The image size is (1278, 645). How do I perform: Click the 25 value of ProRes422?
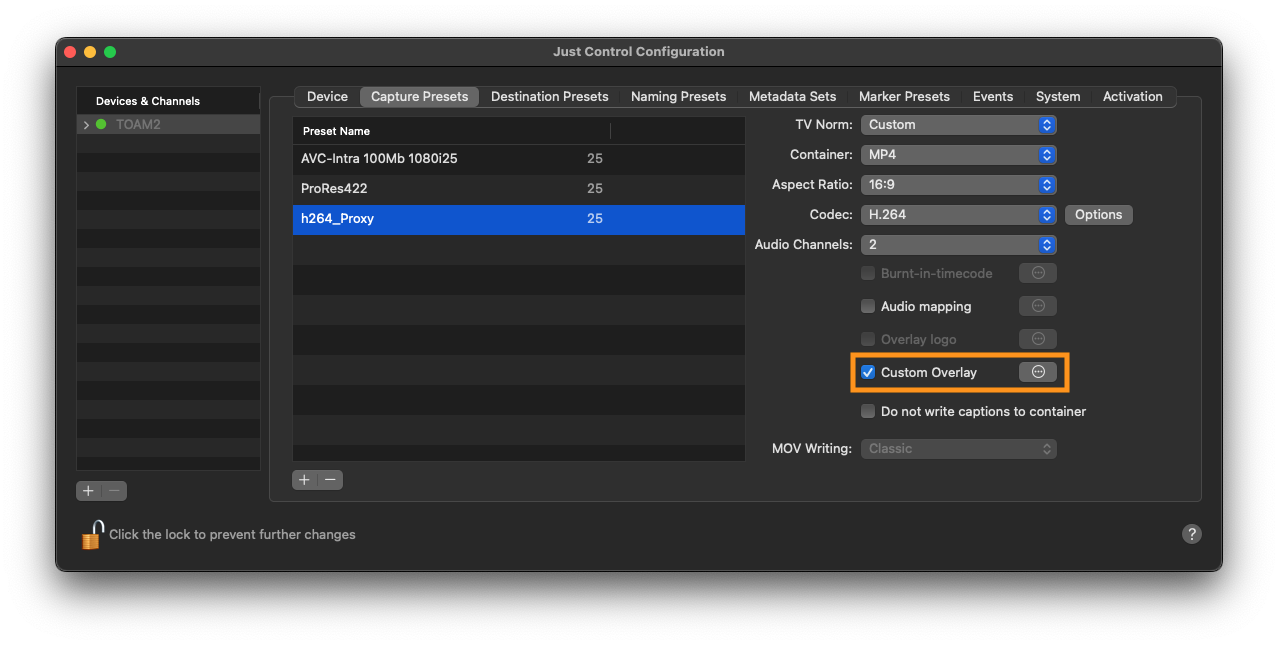[595, 189]
